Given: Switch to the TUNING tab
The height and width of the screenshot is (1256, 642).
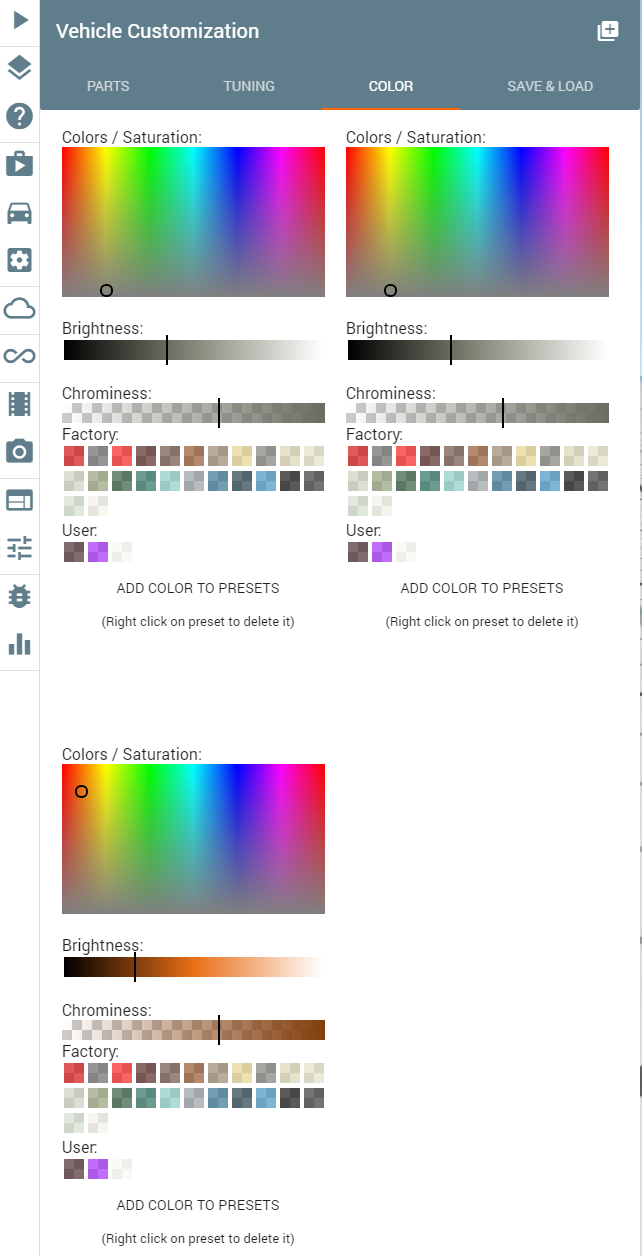Looking at the screenshot, I should (249, 86).
